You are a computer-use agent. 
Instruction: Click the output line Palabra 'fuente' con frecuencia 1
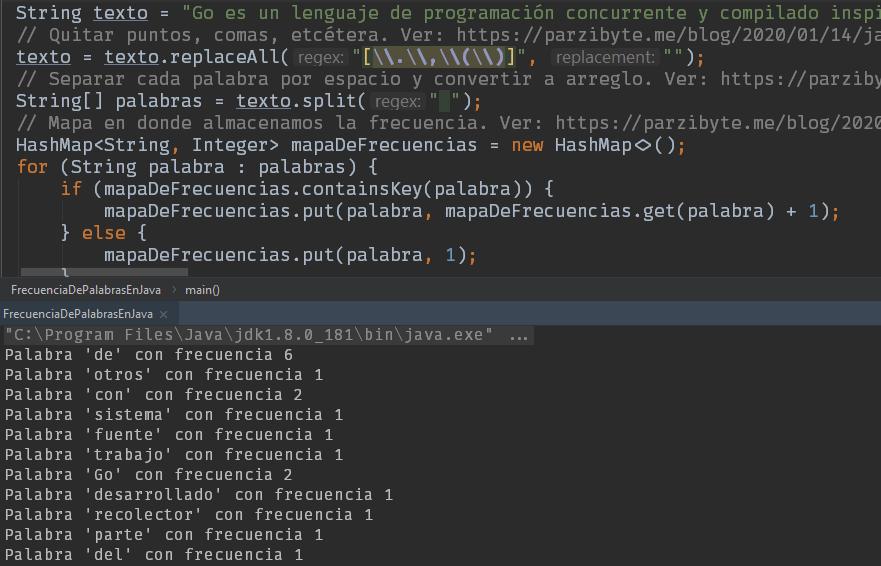pyautogui.click(x=169, y=435)
